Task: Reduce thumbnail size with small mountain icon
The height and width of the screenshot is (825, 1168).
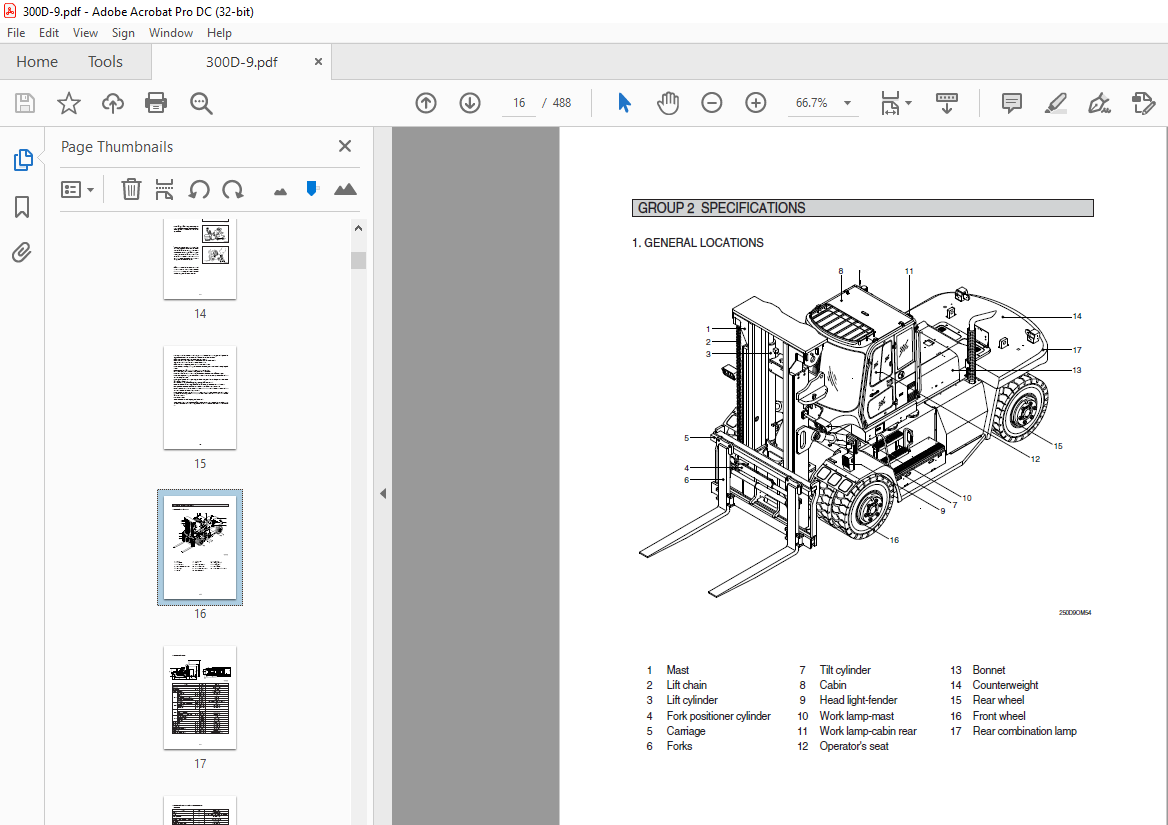Action: click(280, 191)
